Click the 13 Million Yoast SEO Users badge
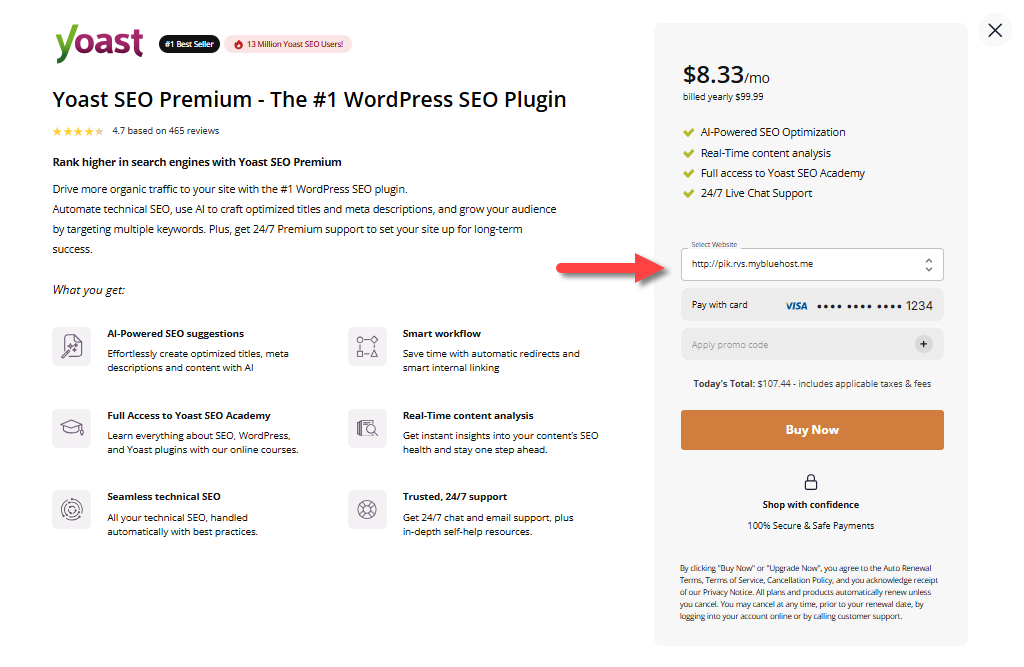 tap(288, 44)
